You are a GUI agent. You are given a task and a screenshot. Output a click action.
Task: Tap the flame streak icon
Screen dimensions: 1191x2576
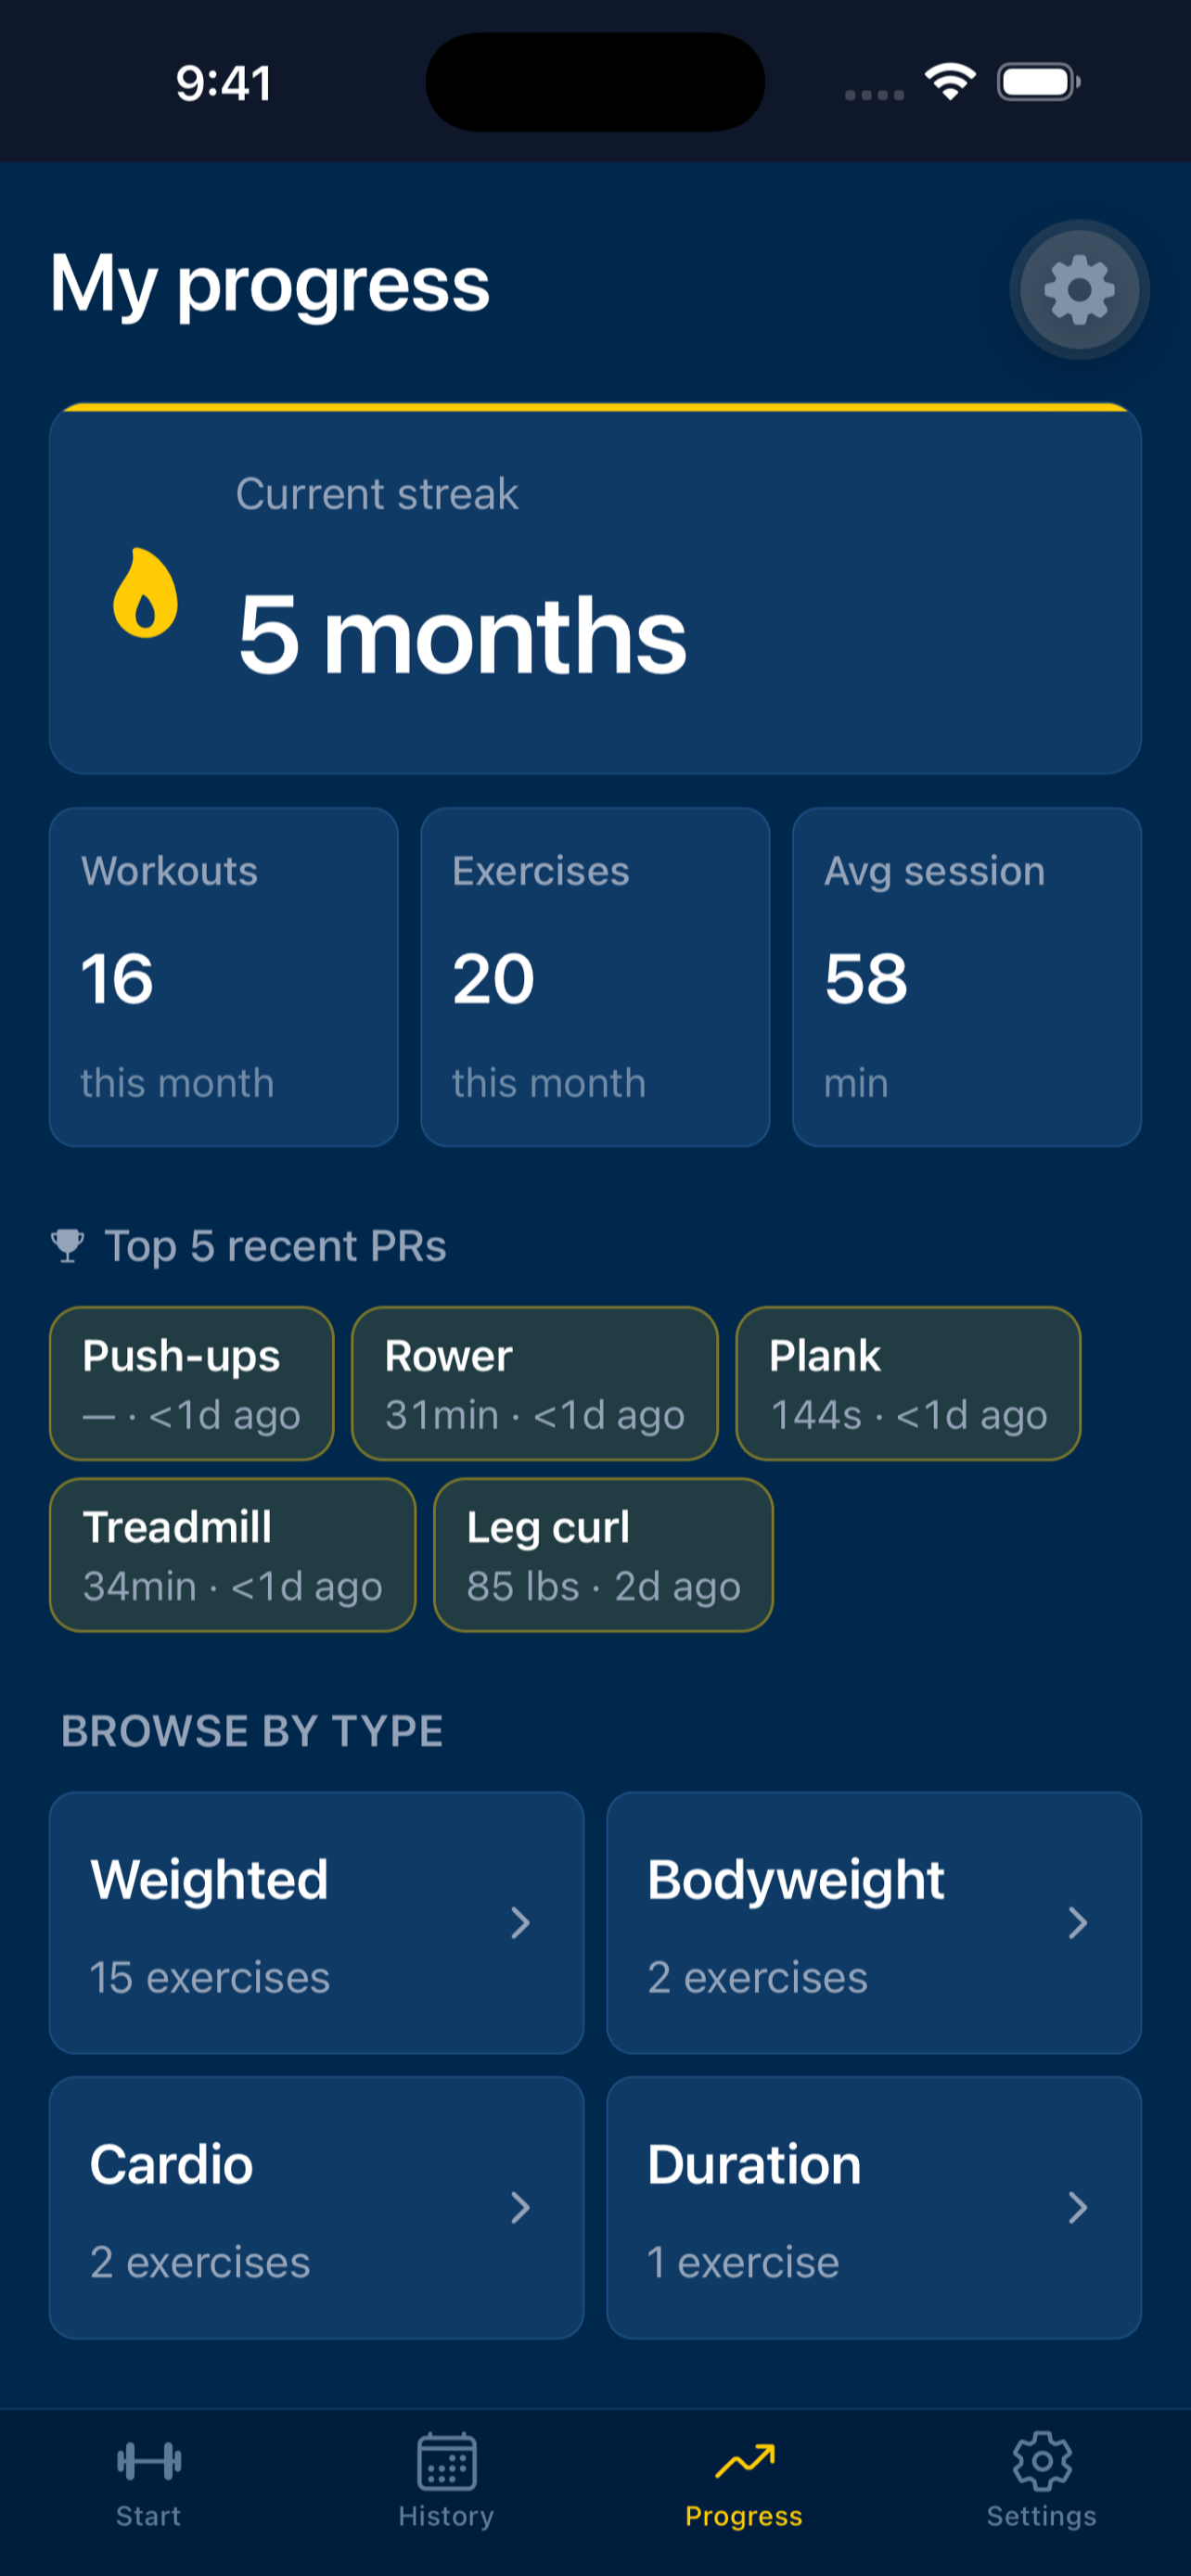click(145, 593)
